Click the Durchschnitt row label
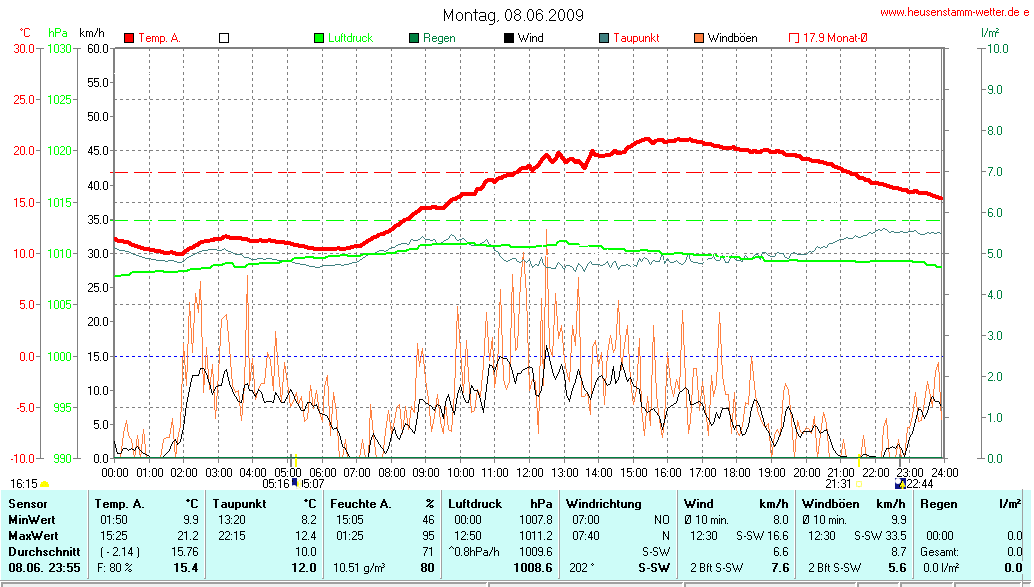The image size is (1034, 587). coord(43,551)
